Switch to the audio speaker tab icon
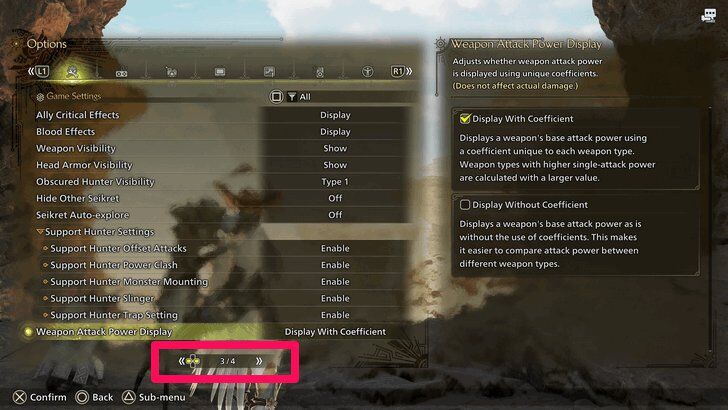 [319, 72]
